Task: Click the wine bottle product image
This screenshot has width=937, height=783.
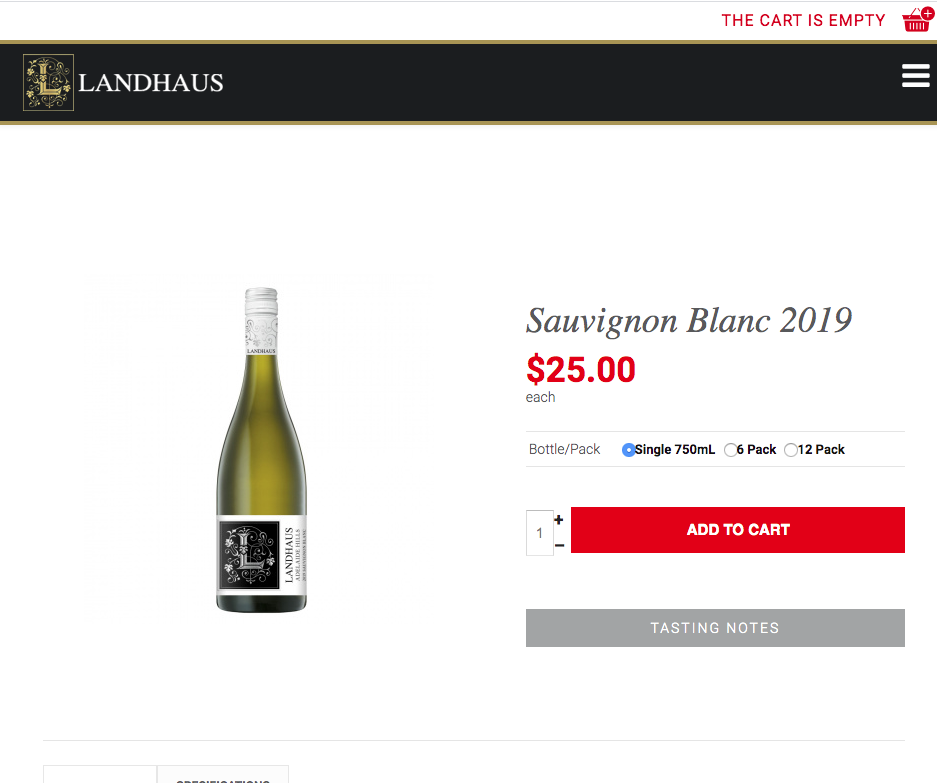Action: 262,450
